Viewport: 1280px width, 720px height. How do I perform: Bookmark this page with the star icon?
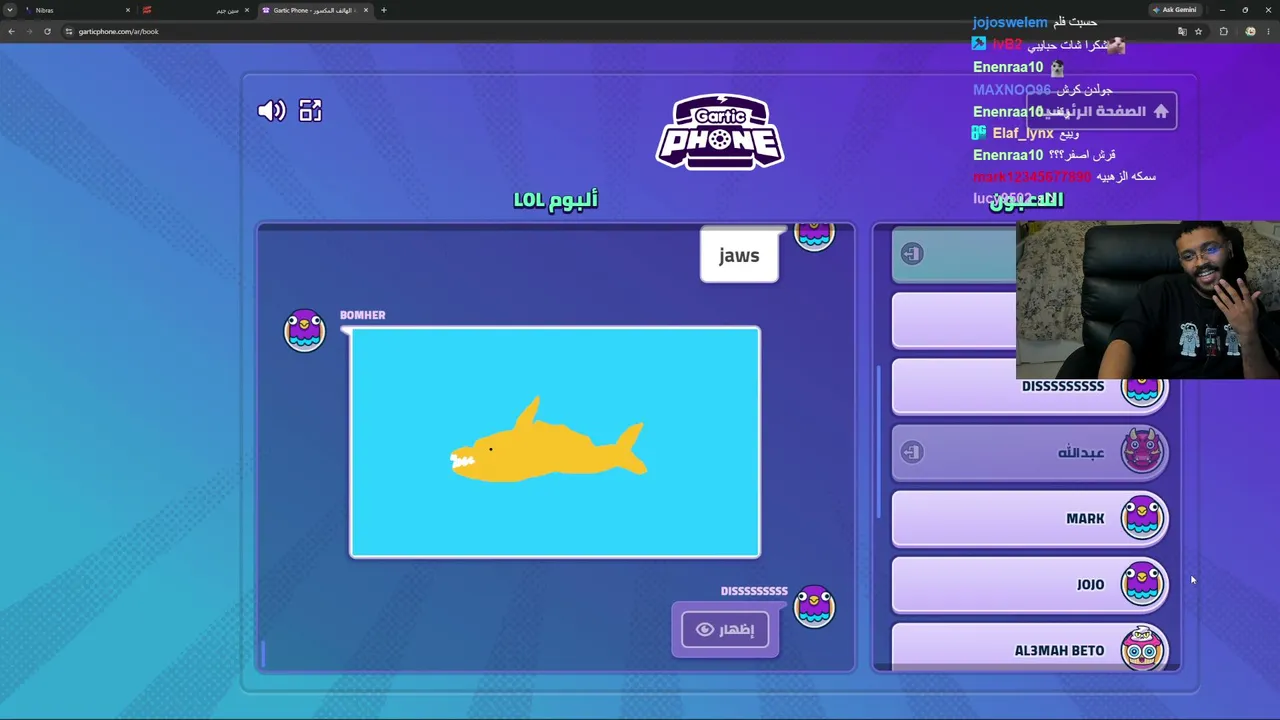1198,31
